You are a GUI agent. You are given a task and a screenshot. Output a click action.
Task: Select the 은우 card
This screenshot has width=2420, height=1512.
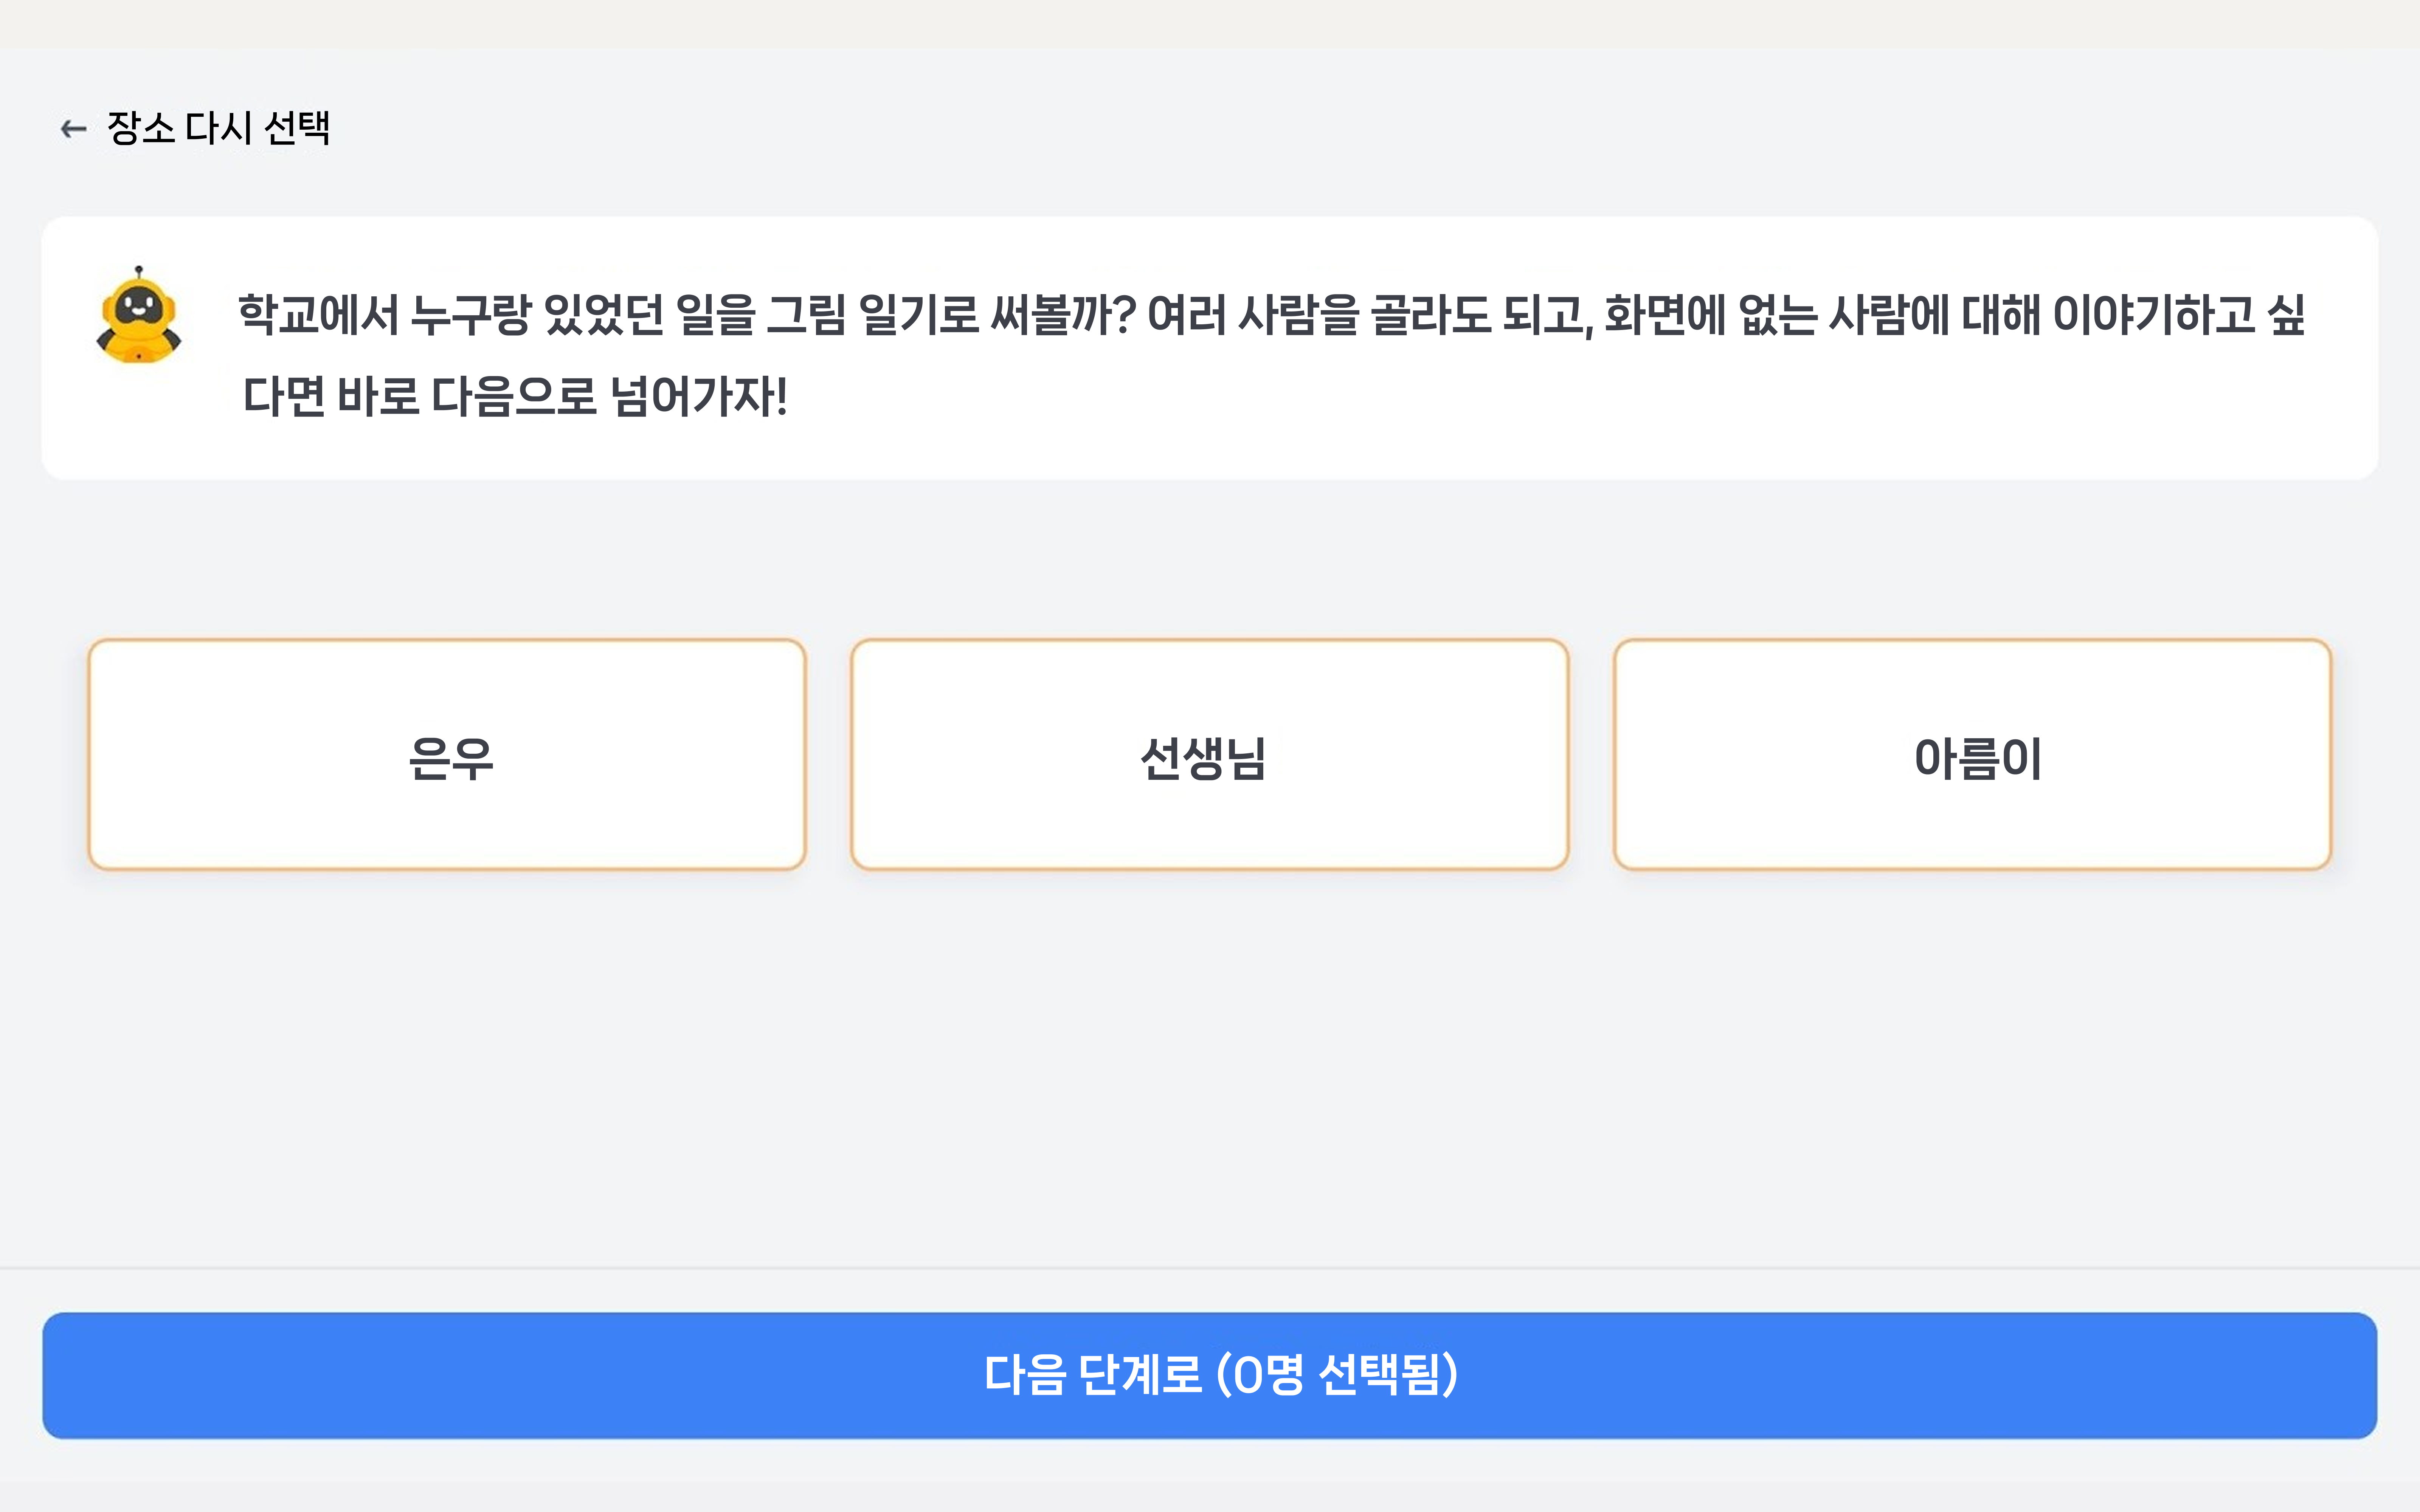[x=447, y=755]
